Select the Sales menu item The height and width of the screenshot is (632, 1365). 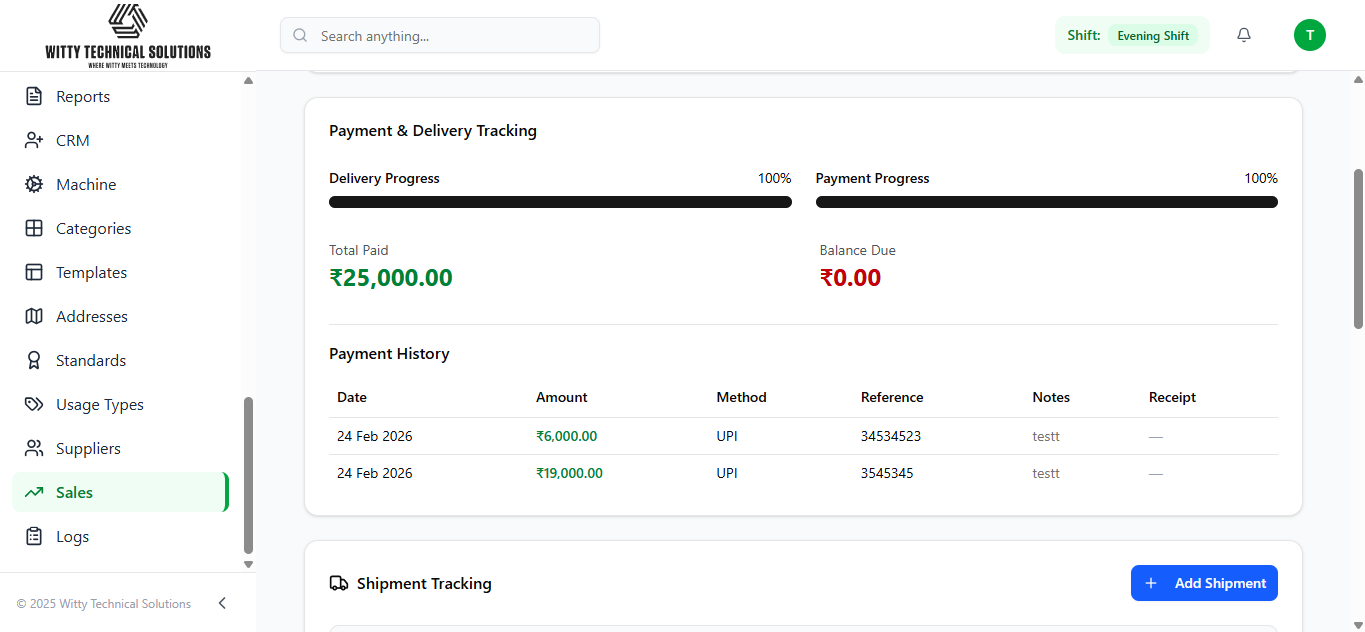pyautogui.click(x=74, y=493)
